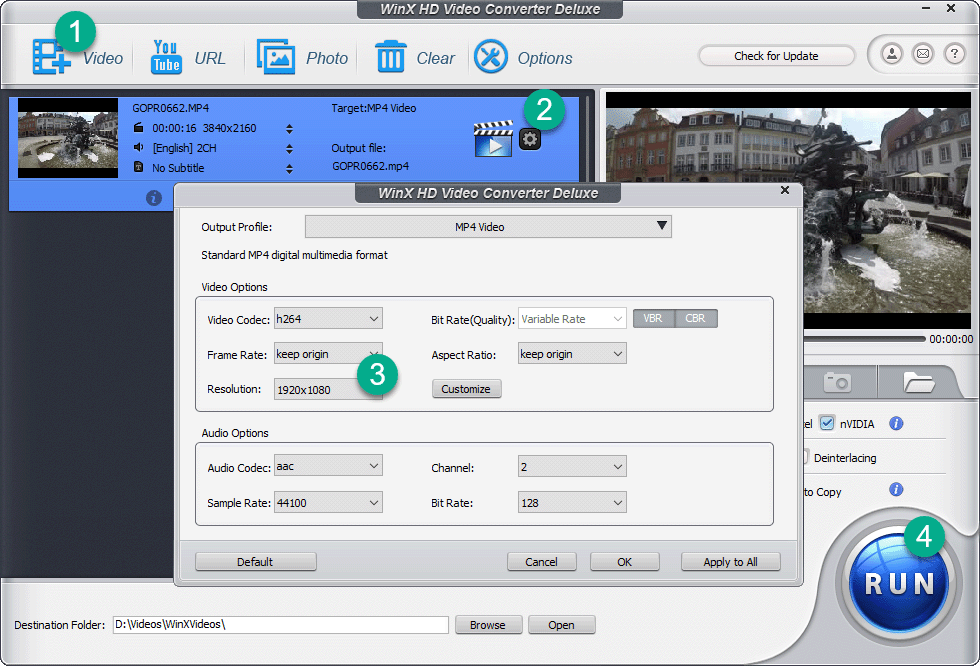Select VBR bitrate mode

(x=654, y=319)
